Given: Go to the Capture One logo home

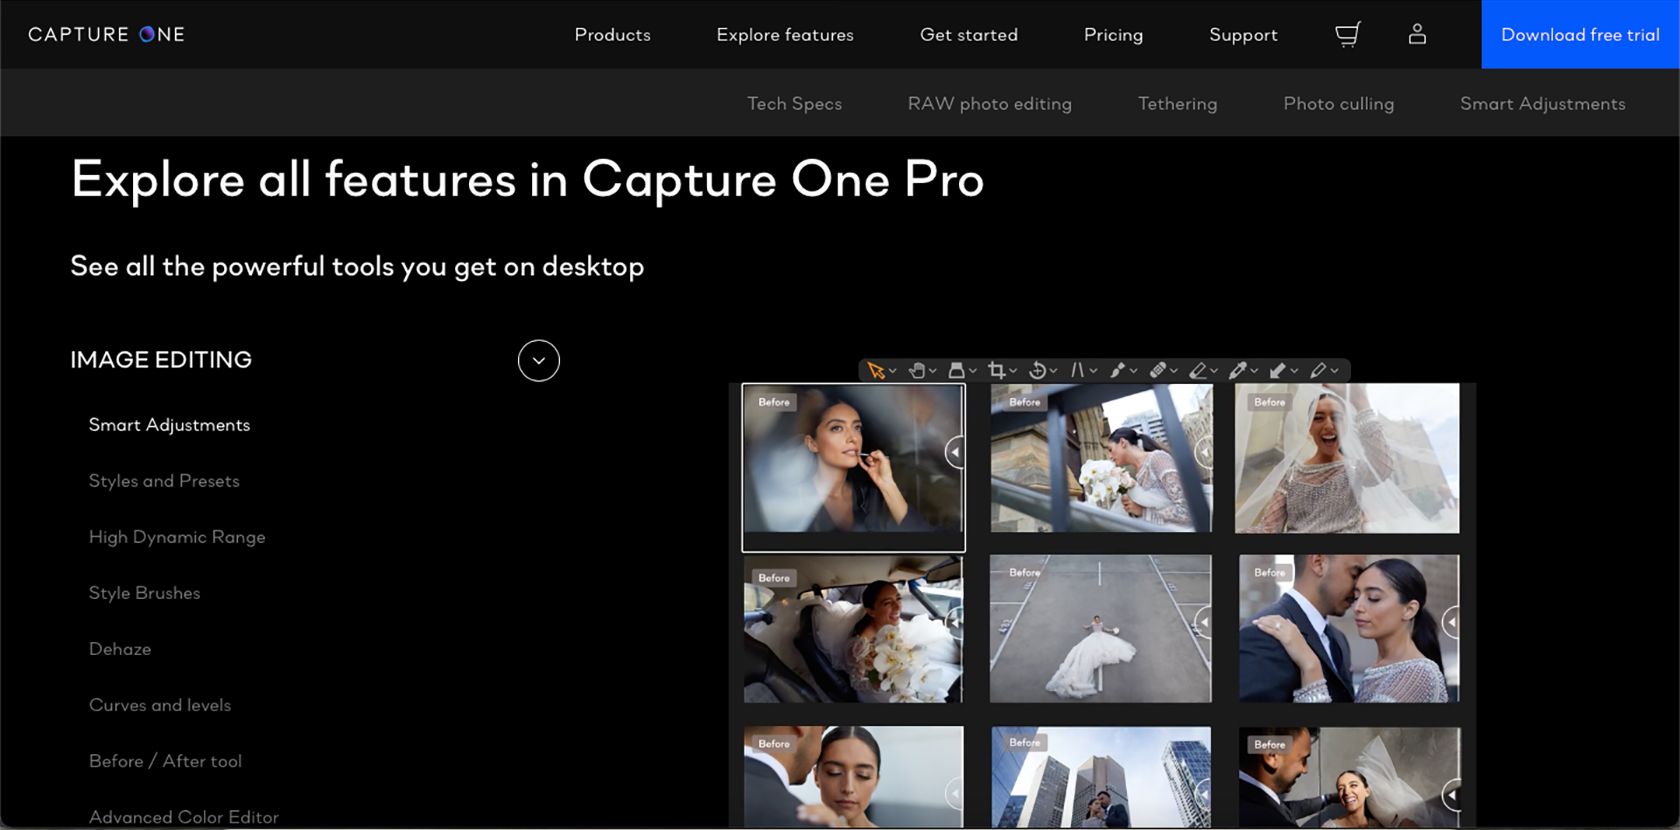Looking at the screenshot, I should pyautogui.click(x=106, y=34).
